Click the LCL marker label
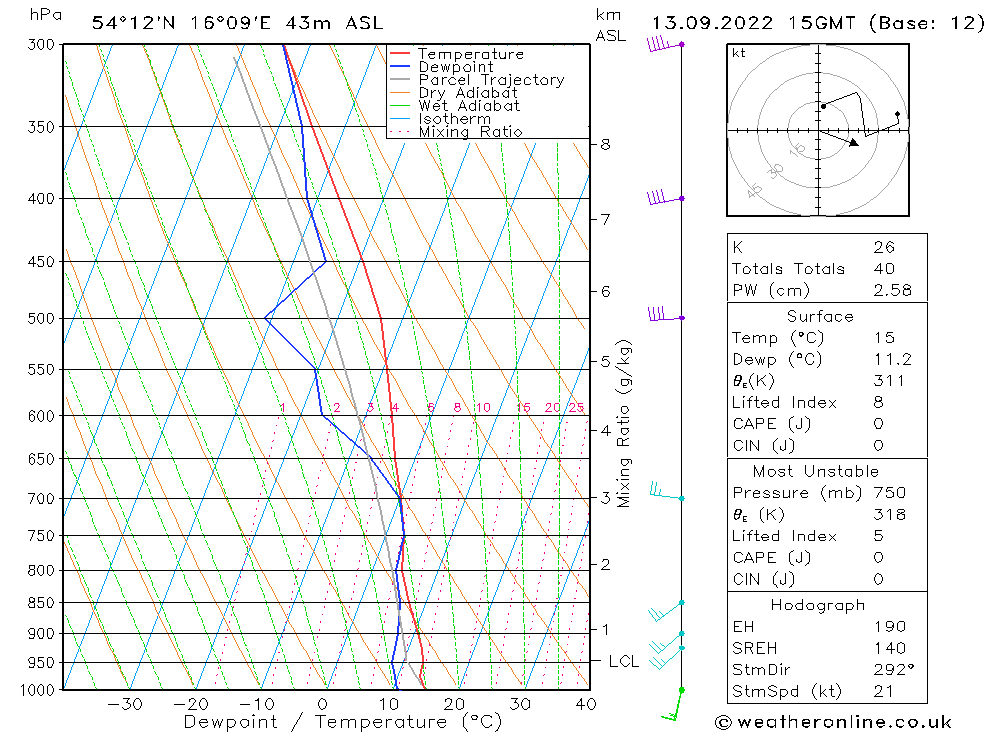Image resolution: width=1000 pixels, height=733 pixels. point(624,662)
